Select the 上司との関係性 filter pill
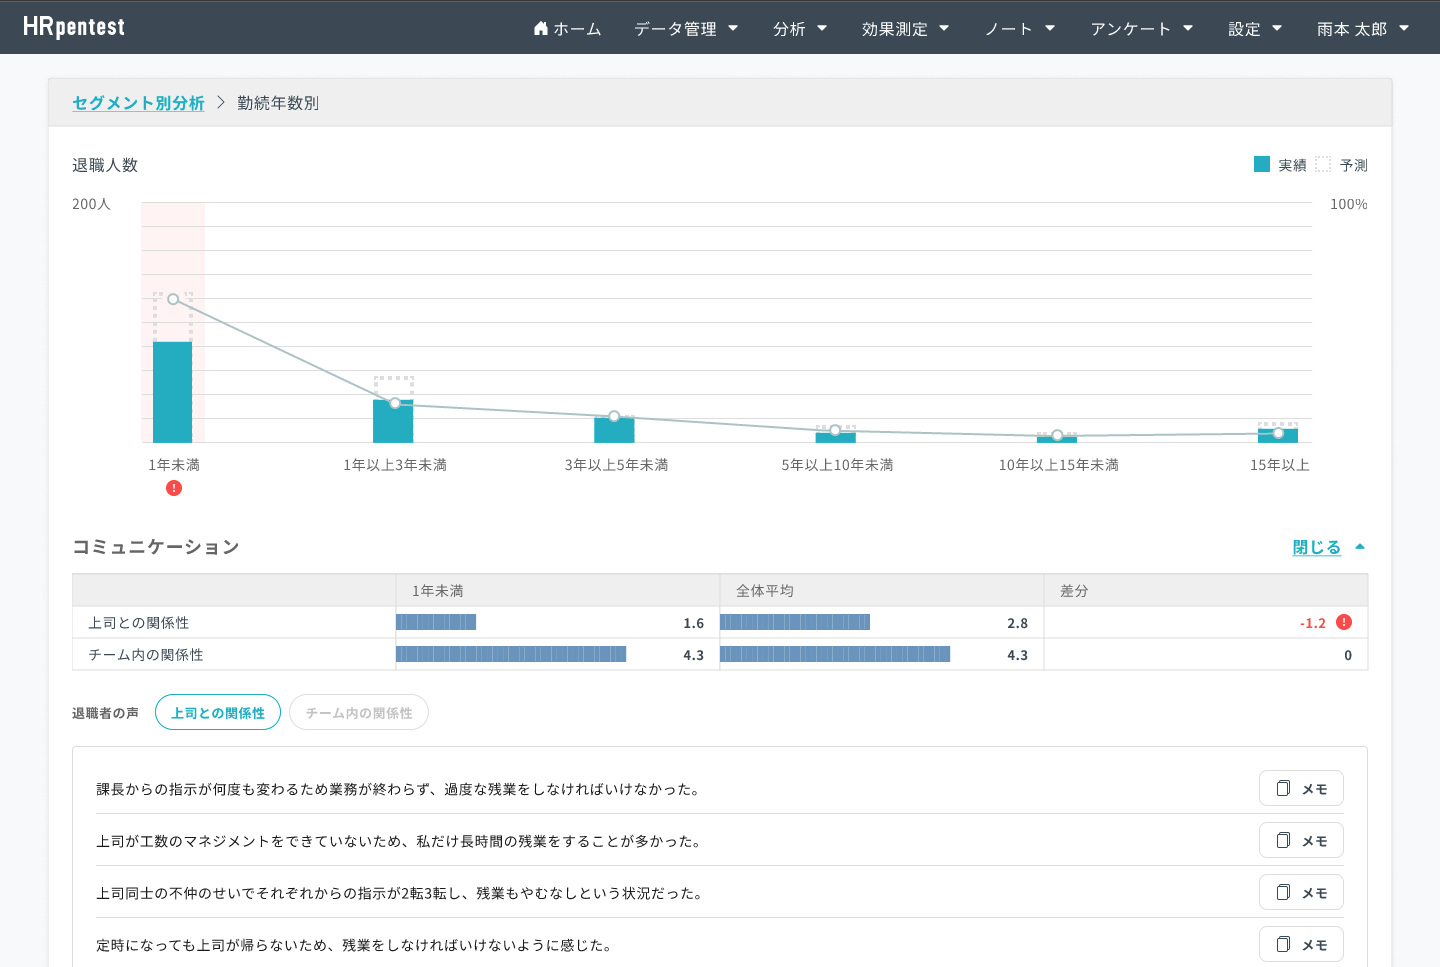The width and height of the screenshot is (1440, 967). pyautogui.click(x=218, y=713)
